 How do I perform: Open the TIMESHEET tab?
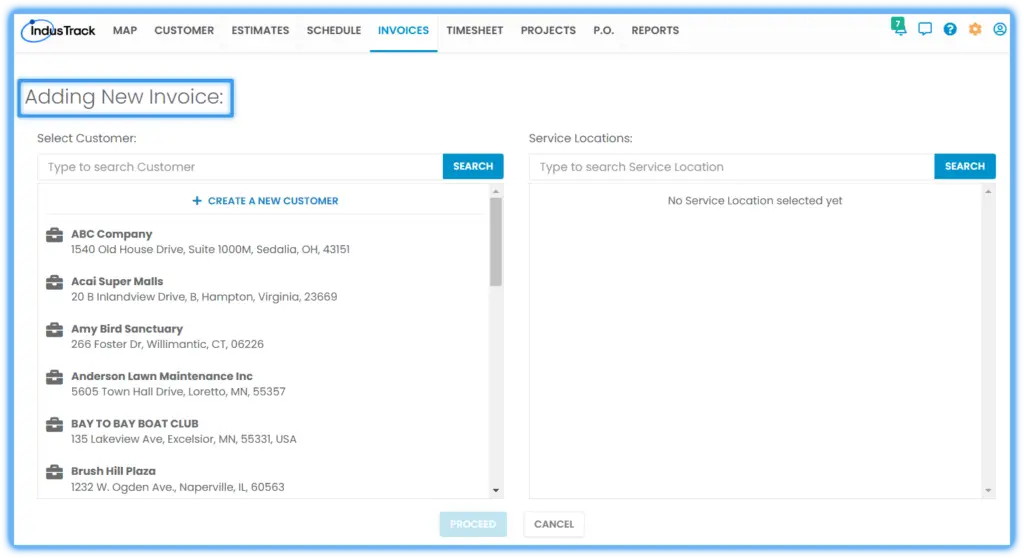tap(475, 30)
